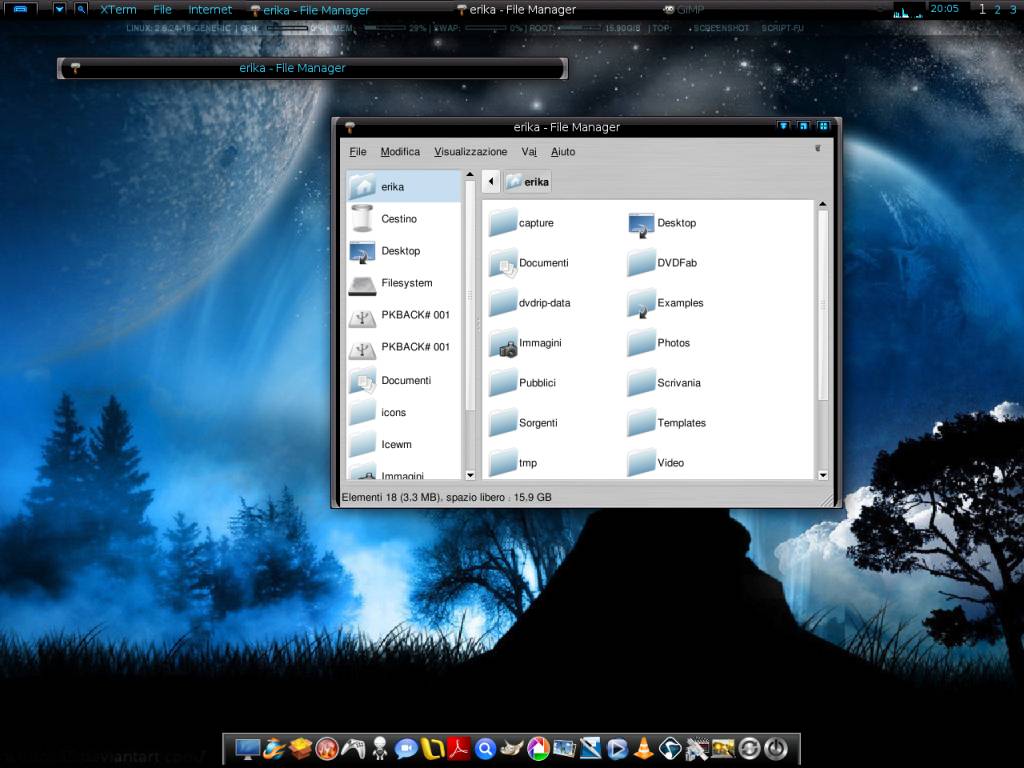Launch the video chat bubble dock icon
1024x768 pixels.
[x=406, y=748]
